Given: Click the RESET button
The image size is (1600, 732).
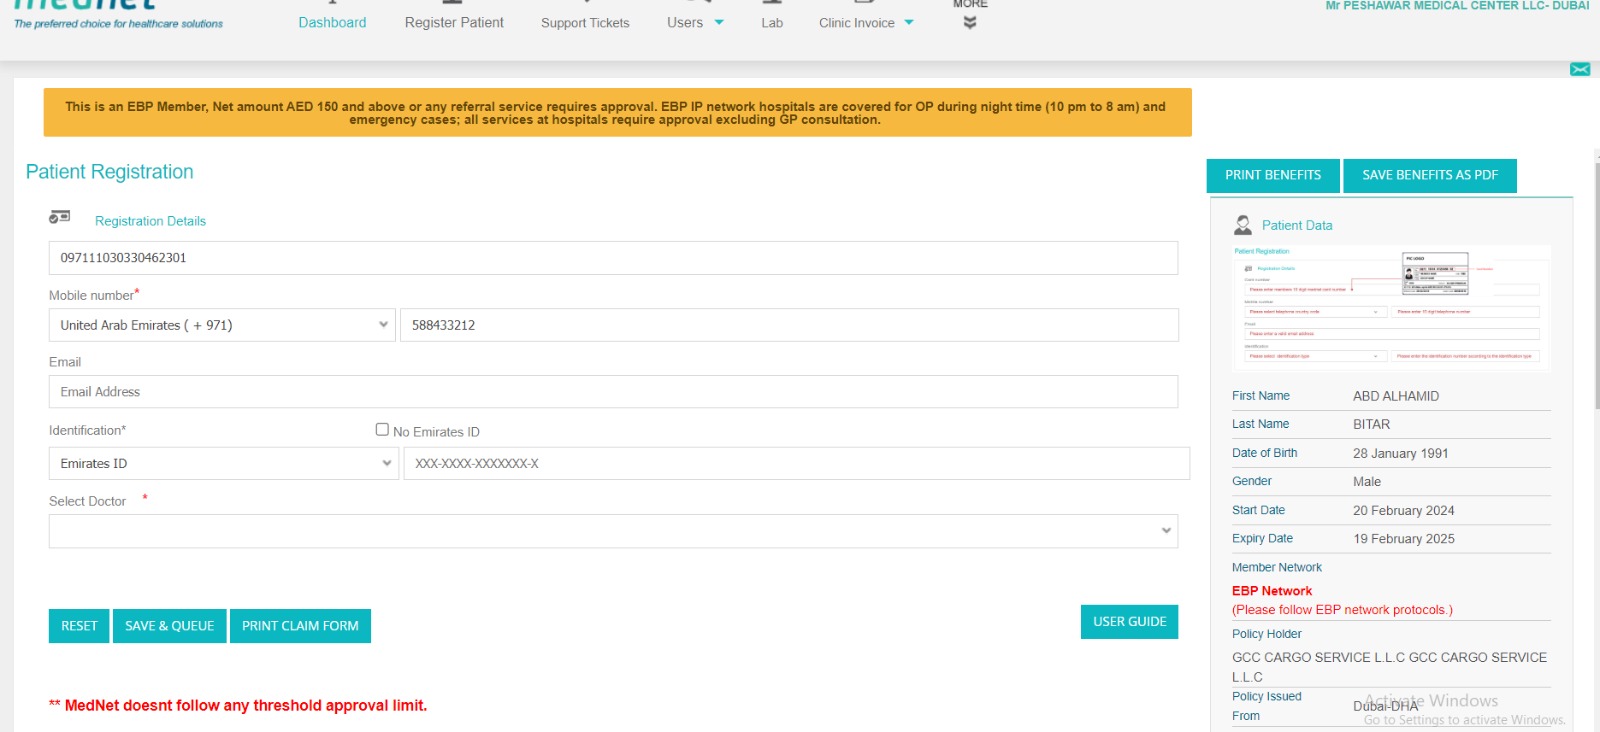Looking at the screenshot, I should 79,626.
